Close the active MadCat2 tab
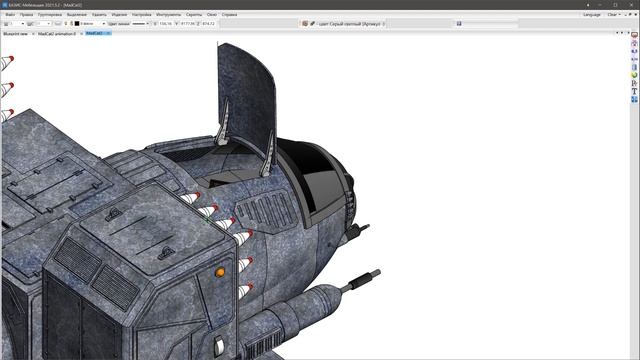 click(108, 33)
